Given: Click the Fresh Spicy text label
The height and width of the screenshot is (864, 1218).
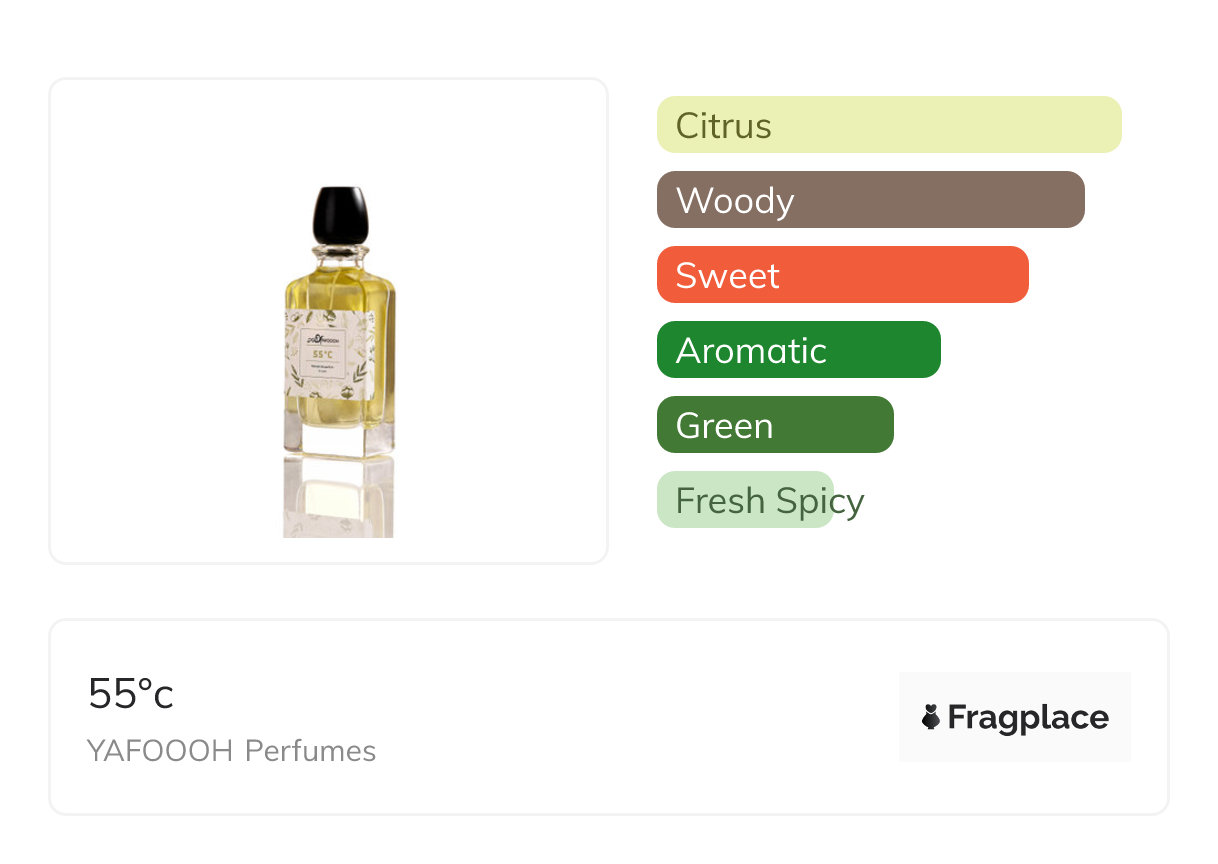Looking at the screenshot, I should 769,501.
